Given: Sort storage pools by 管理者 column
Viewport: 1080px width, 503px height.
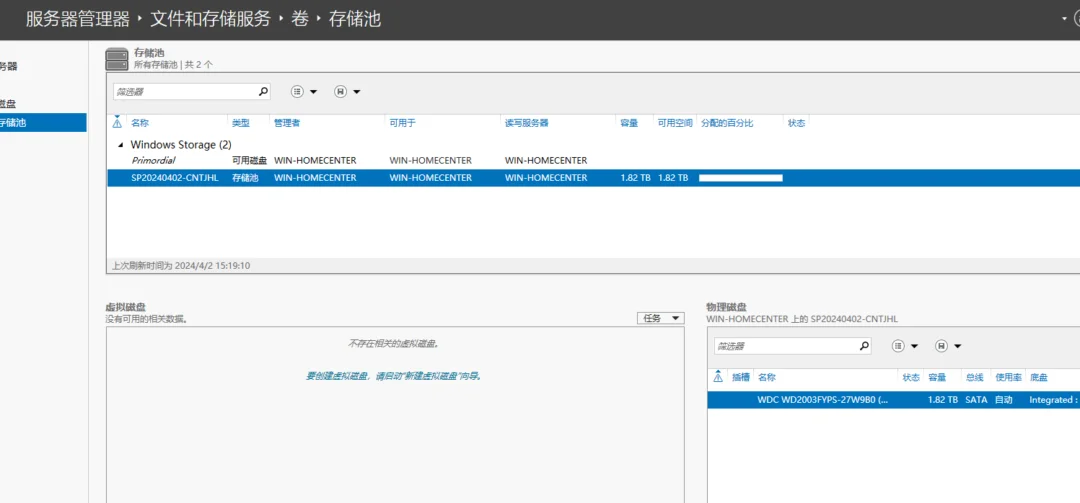Looking at the screenshot, I should click(x=287, y=123).
